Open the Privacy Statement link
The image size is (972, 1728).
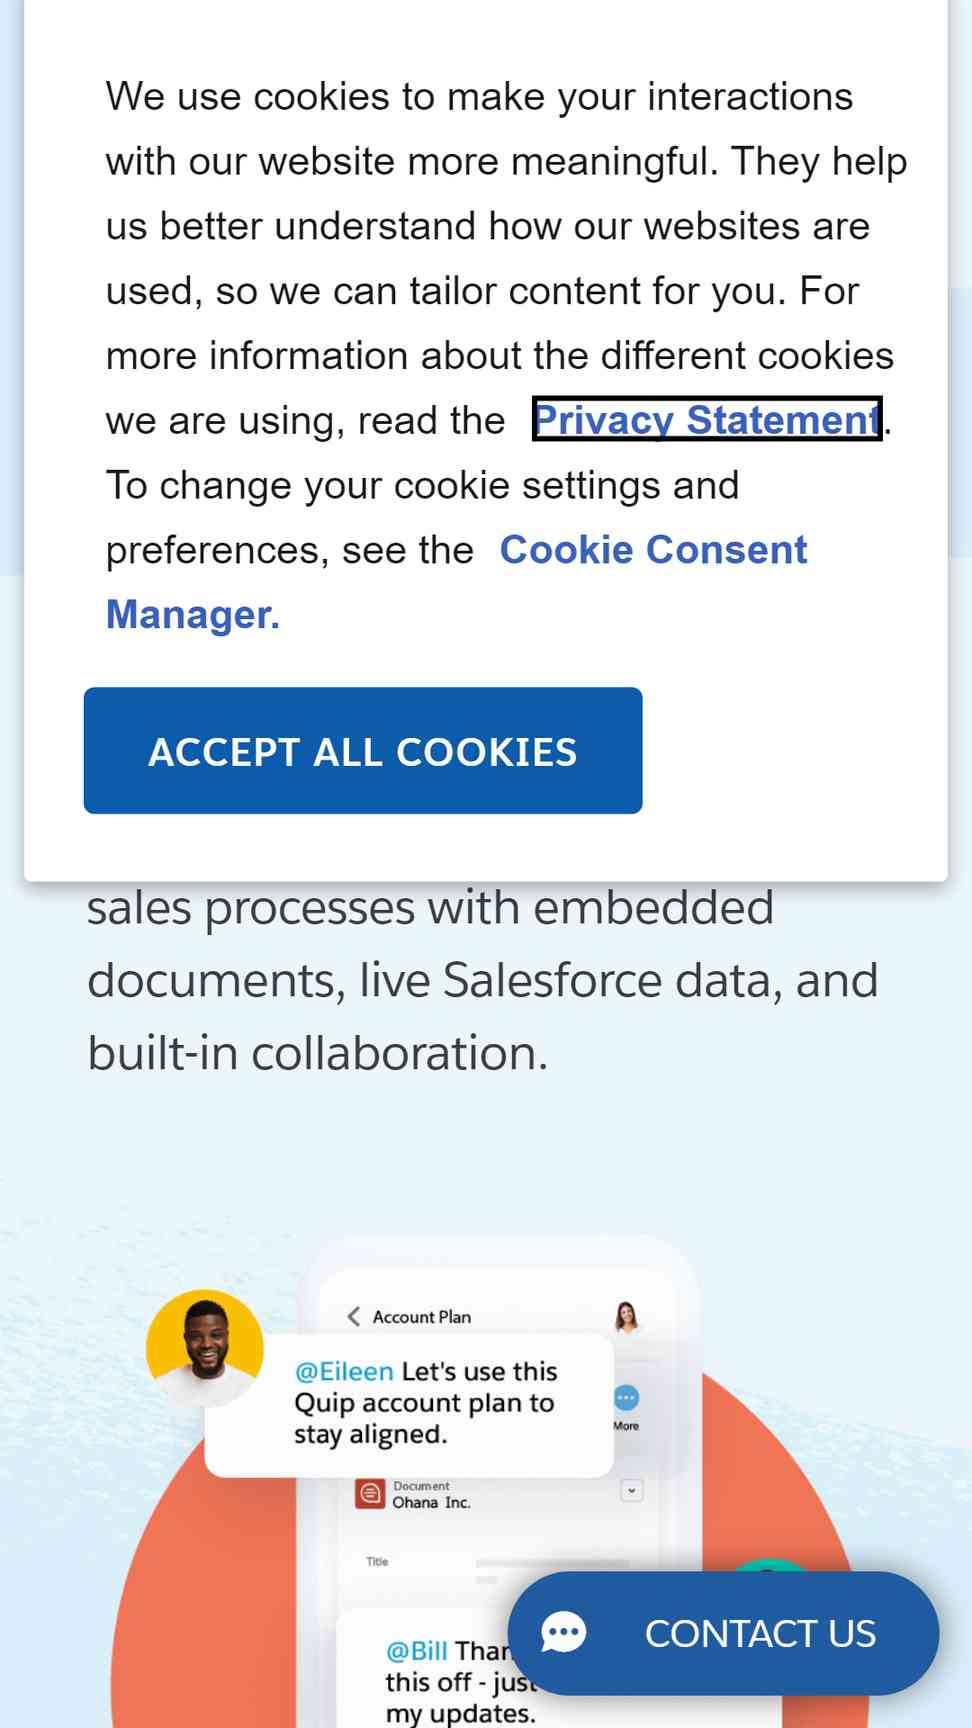(707, 420)
